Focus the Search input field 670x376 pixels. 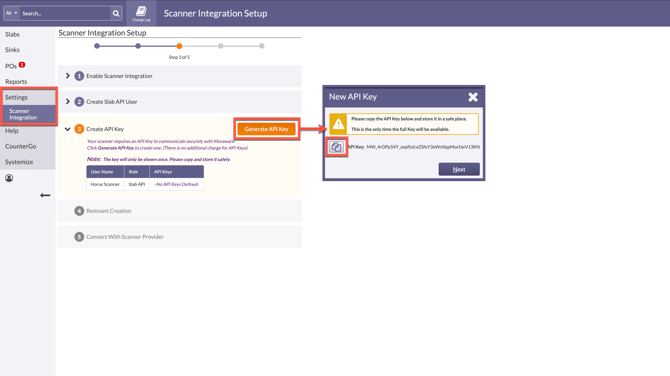point(65,13)
